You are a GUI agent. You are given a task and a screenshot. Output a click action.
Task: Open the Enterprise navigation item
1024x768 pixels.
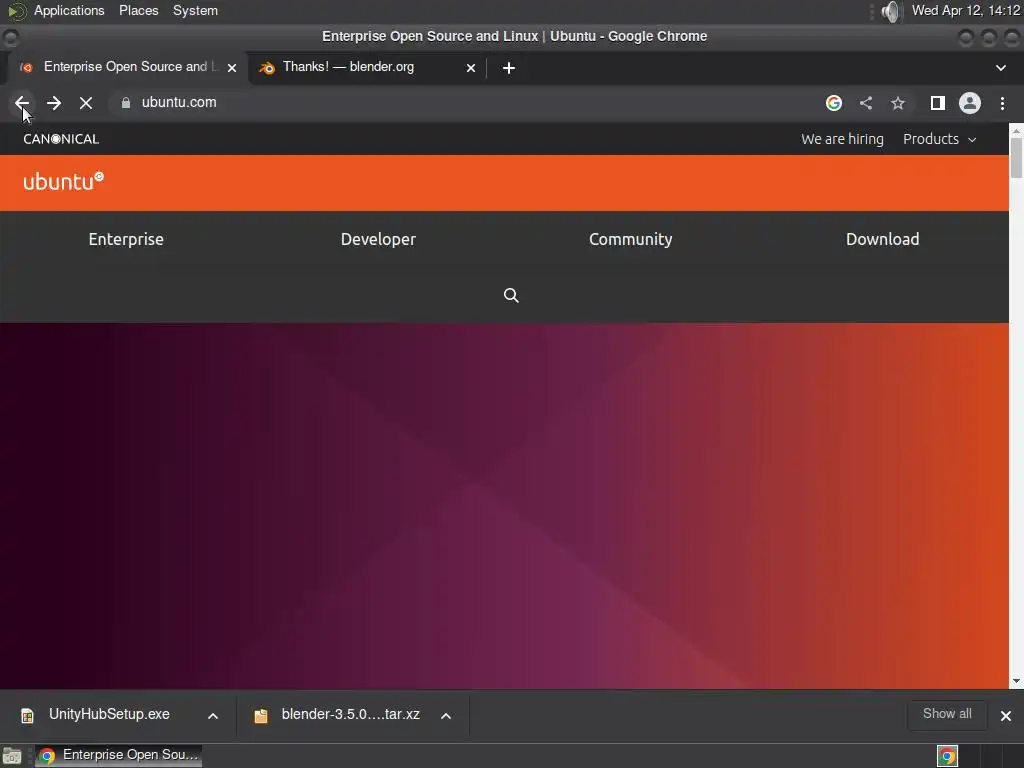coord(126,239)
